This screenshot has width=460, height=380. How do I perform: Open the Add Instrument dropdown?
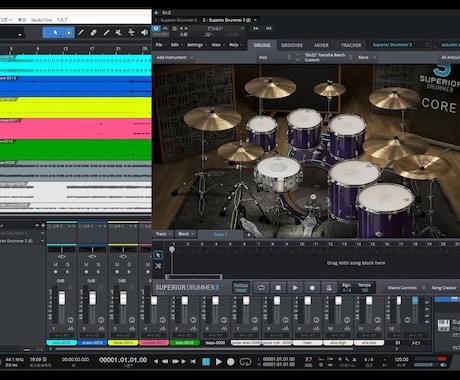click(x=175, y=57)
